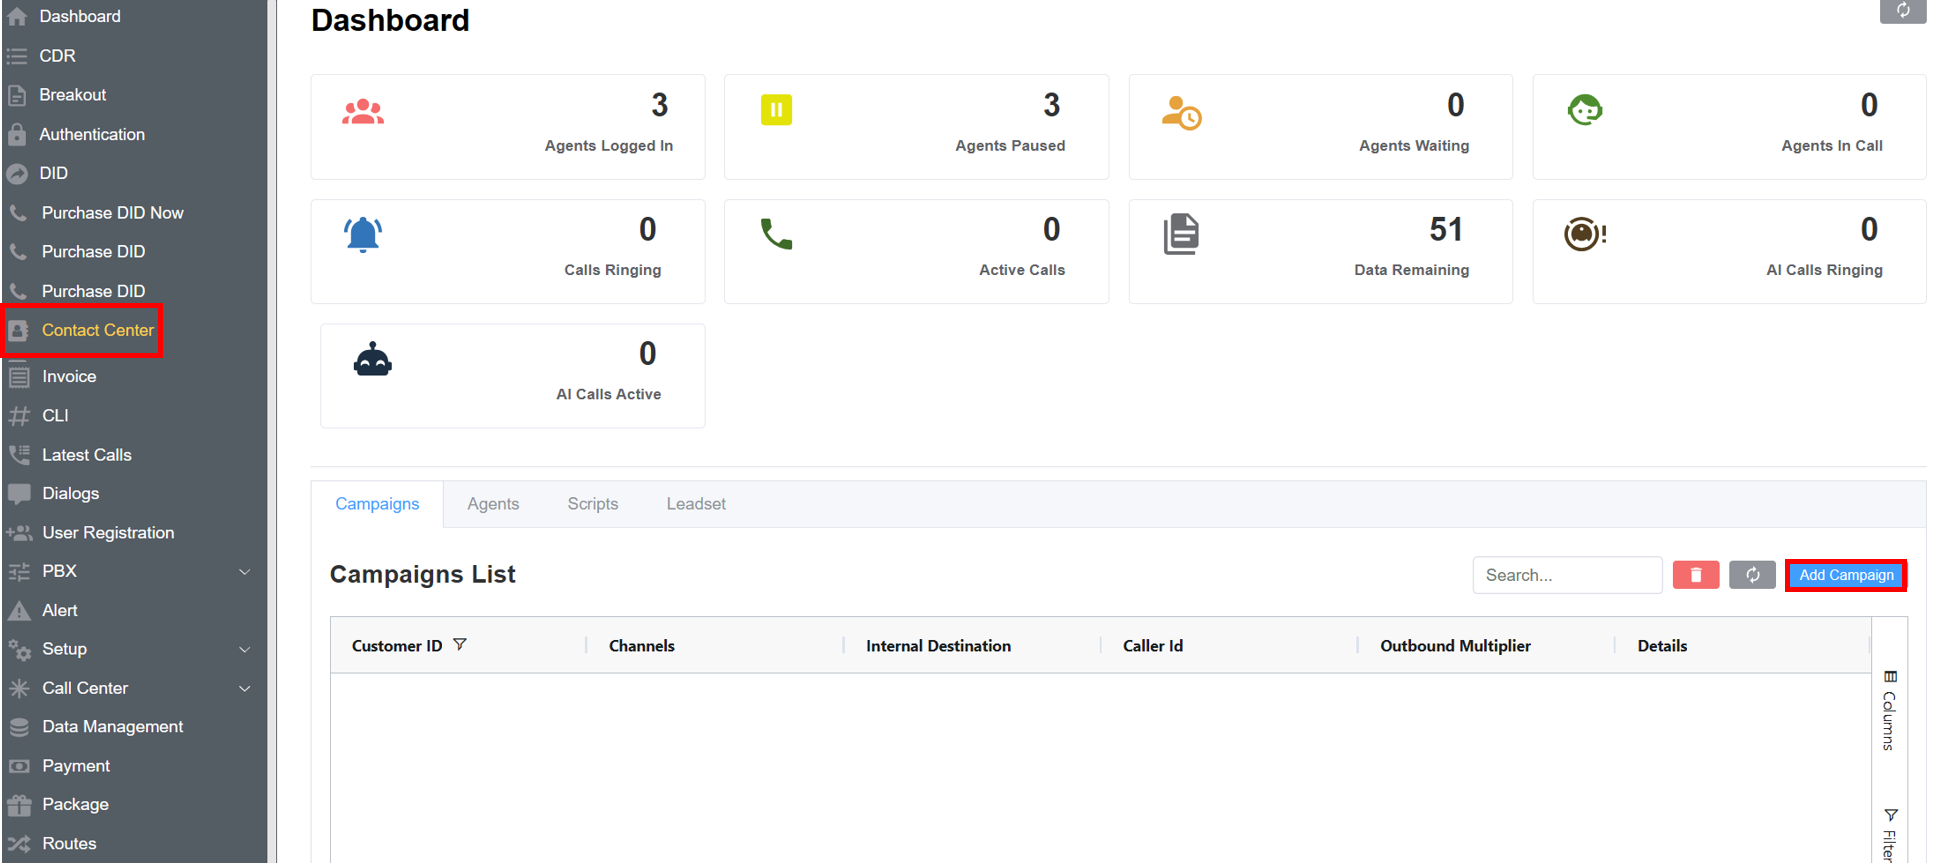Viewport: 1933px width, 863px height.
Task: Click the grey refresh campaigns list icon
Action: (1752, 575)
